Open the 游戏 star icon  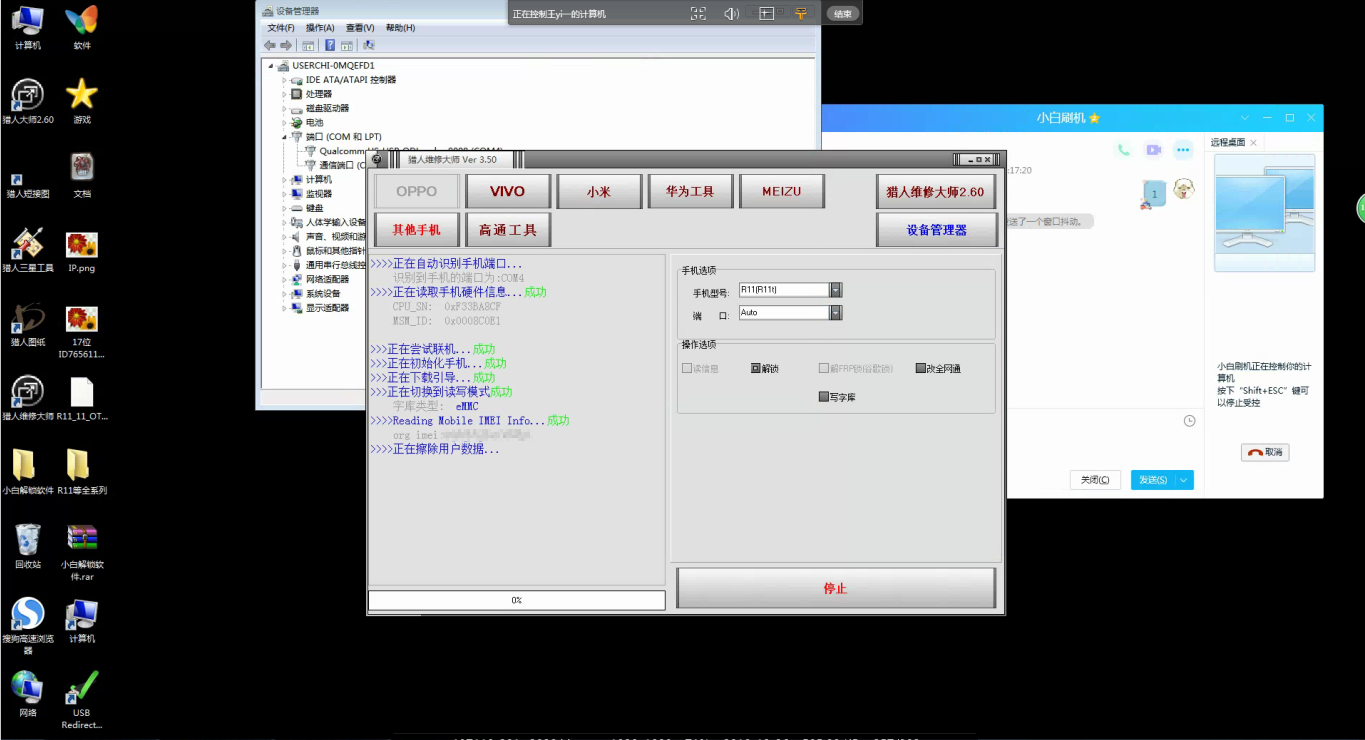coord(82,101)
